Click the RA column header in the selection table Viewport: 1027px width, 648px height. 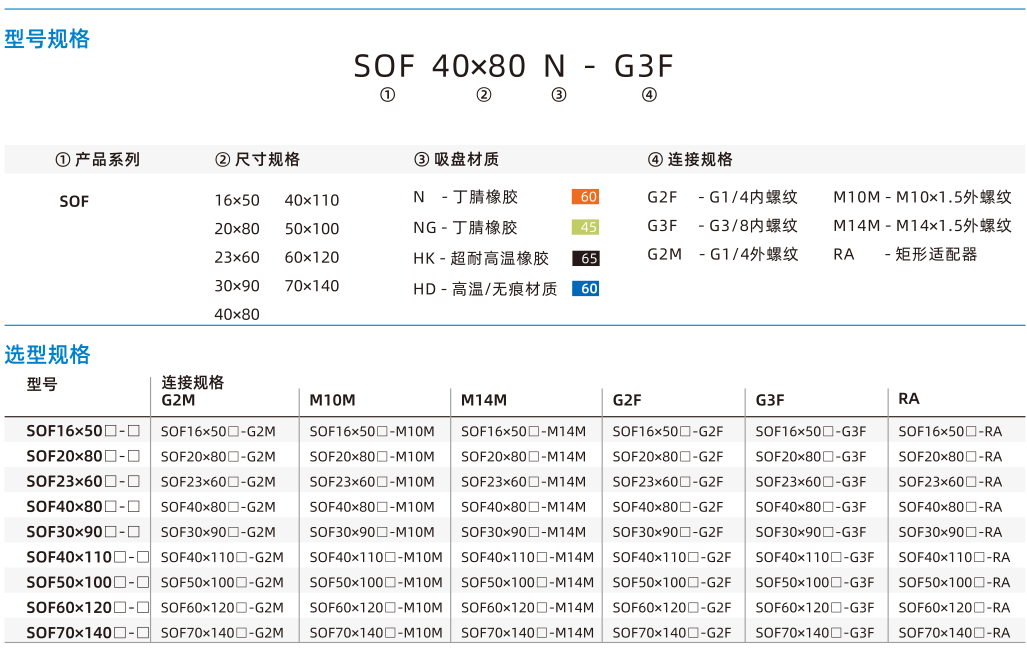[909, 399]
